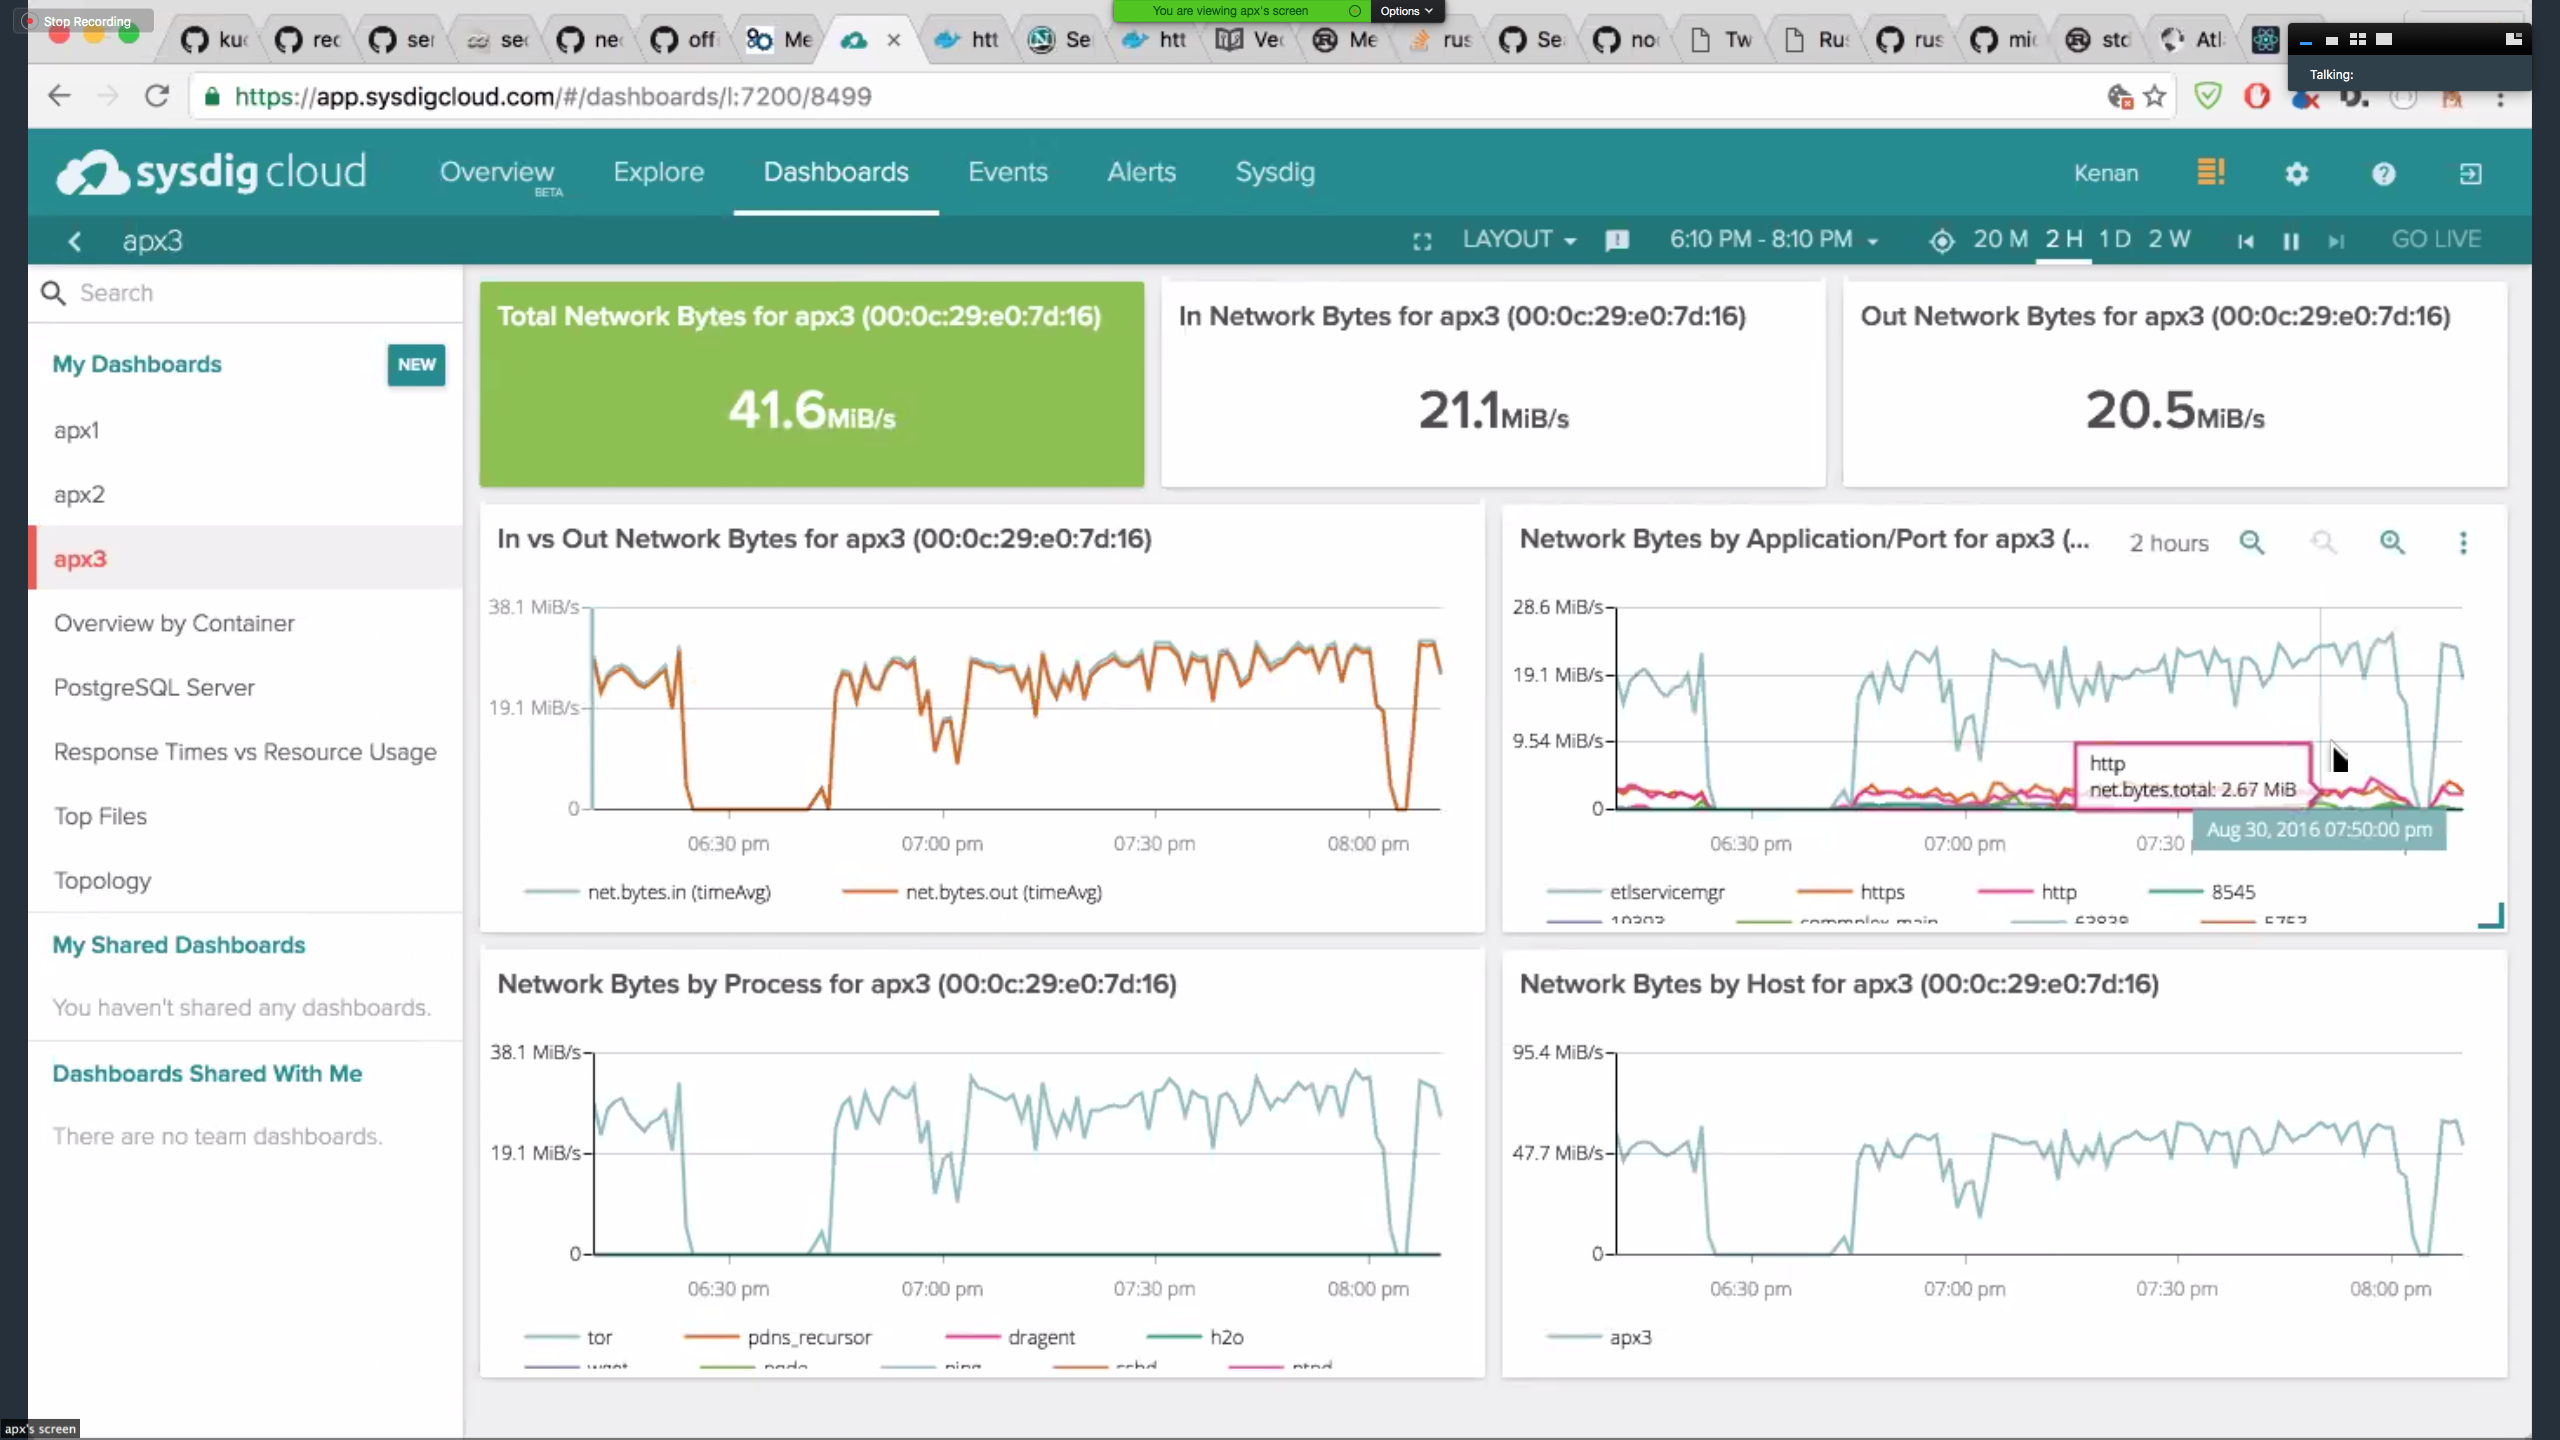Viewport: 2560px width, 1440px height.
Task: Zoom out on Network Bytes by Application panel
Action: pyautogui.click(x=2251, y=542)
